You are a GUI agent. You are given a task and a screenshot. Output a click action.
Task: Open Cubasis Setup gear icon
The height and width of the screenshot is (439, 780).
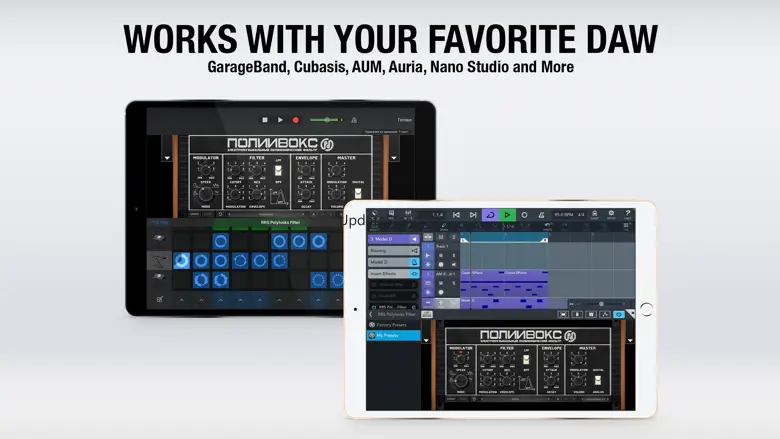[x=611, y=215]
